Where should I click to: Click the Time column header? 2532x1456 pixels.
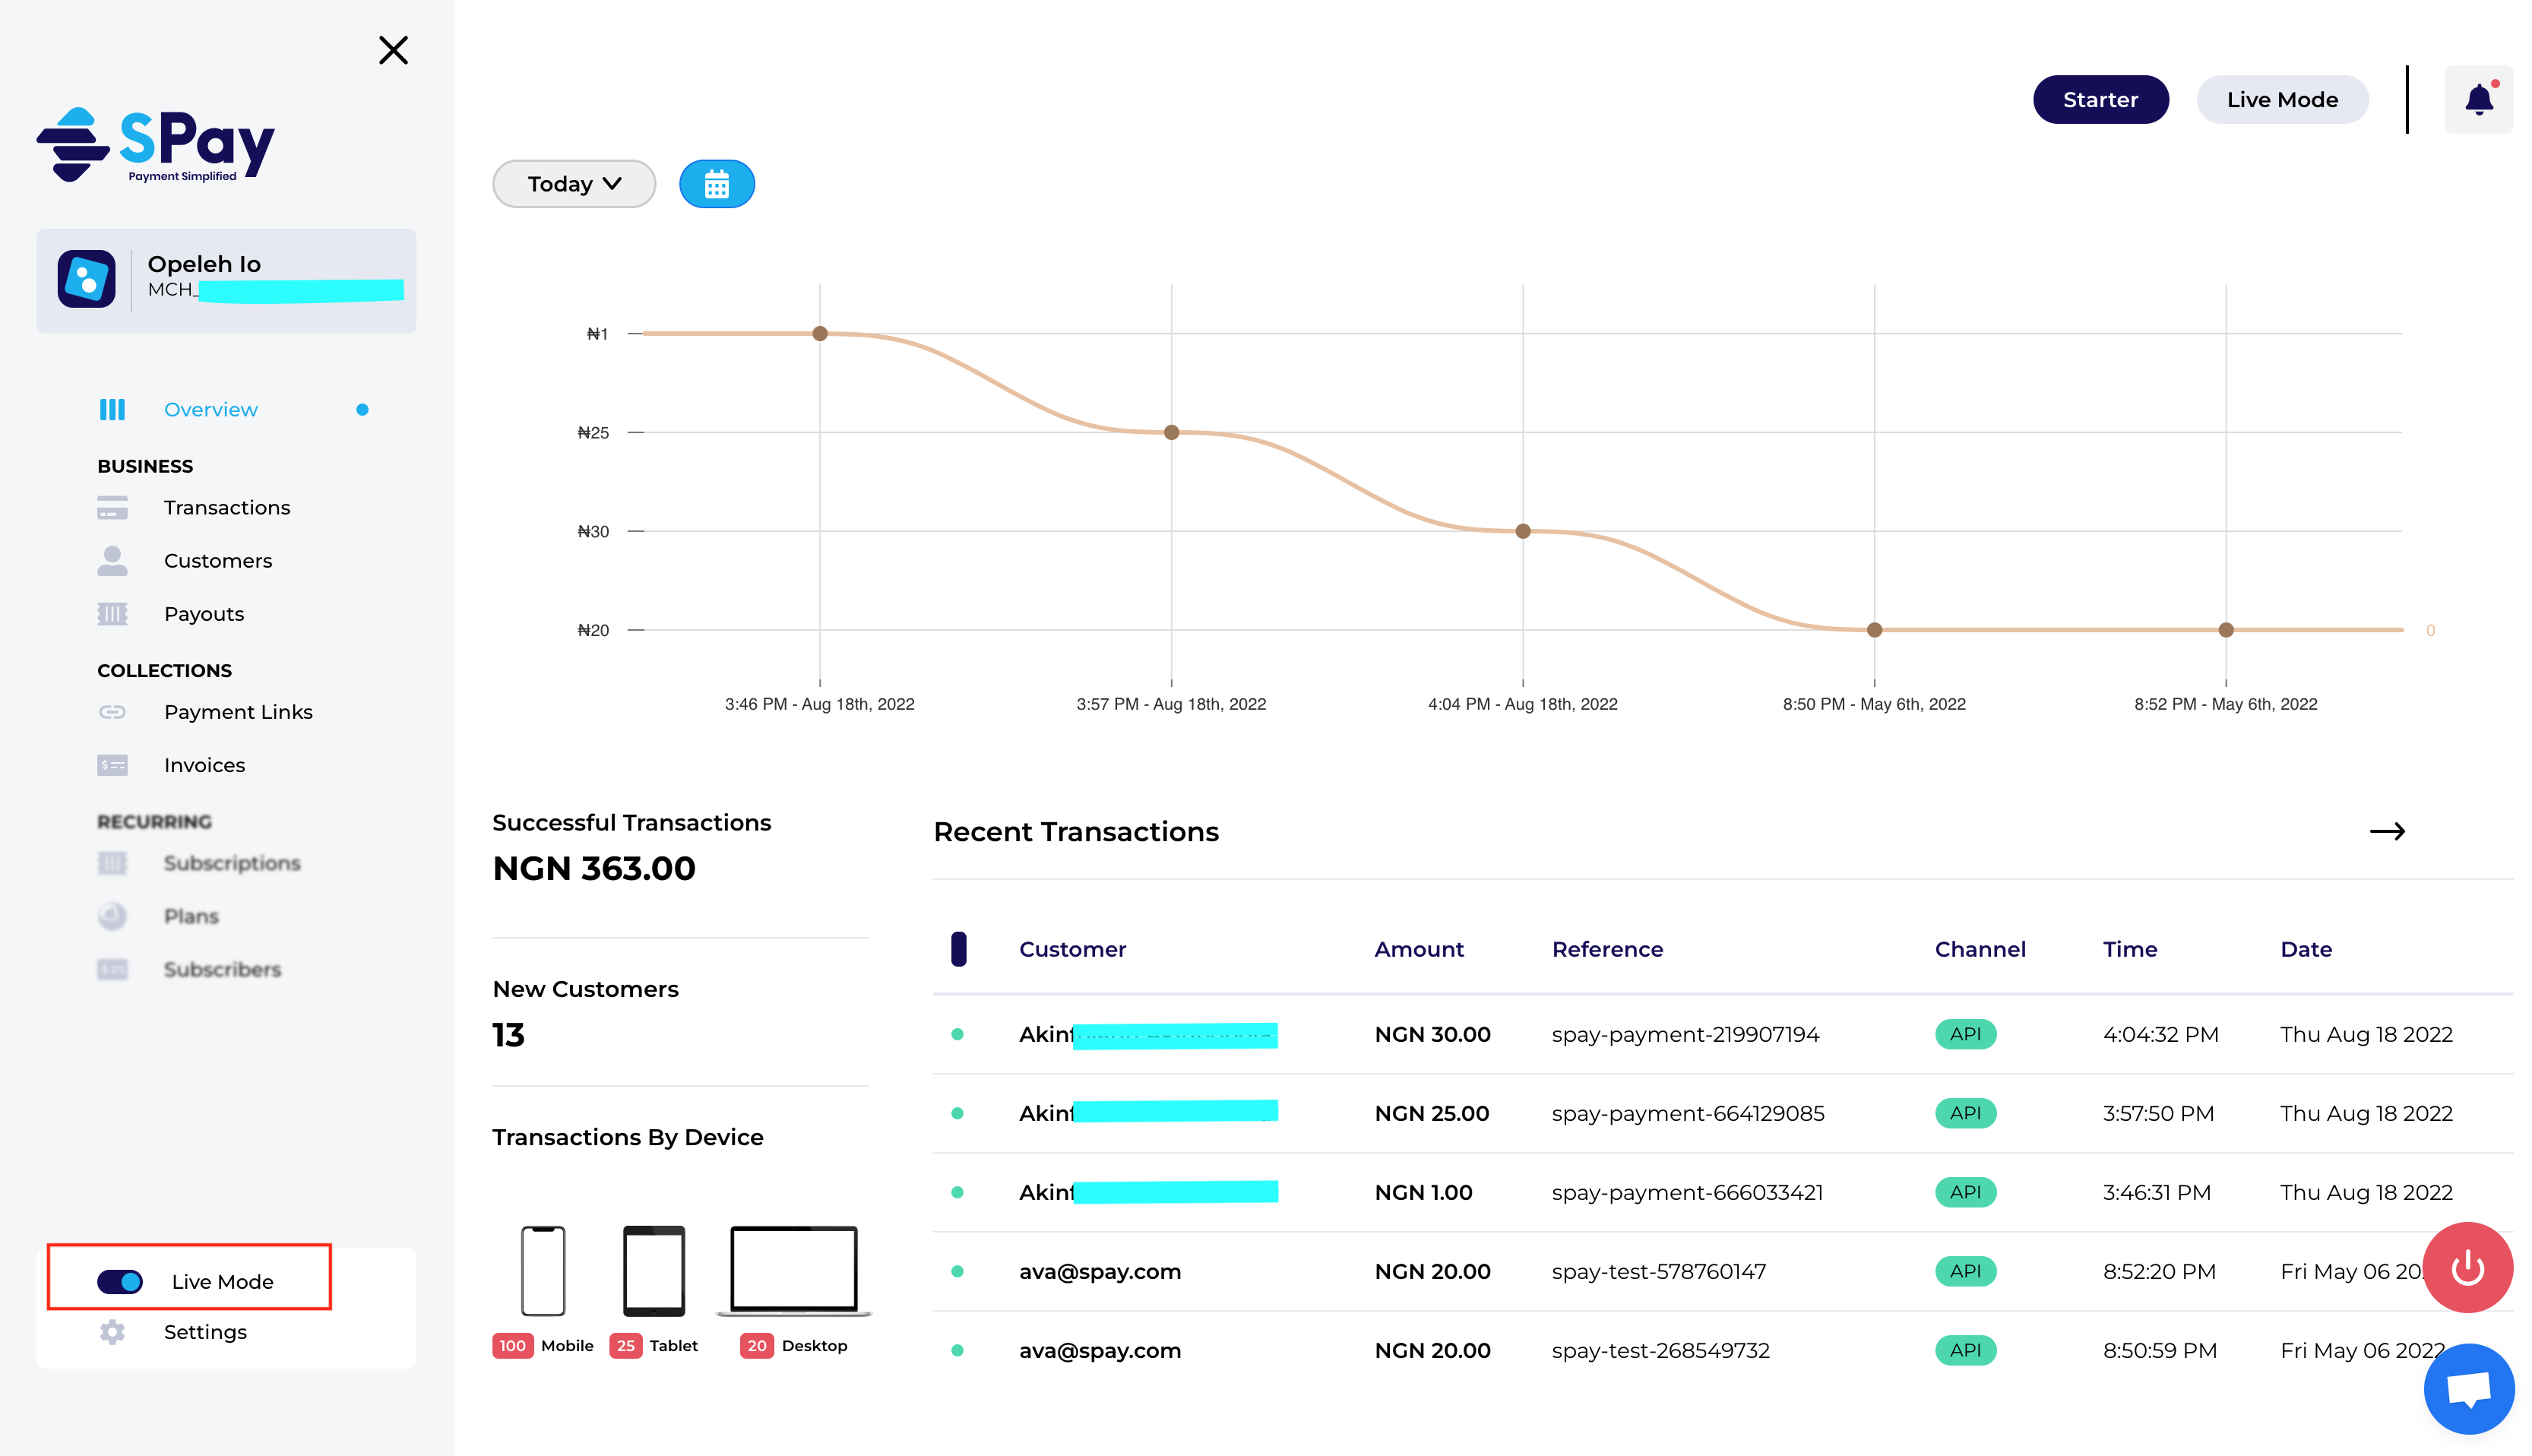[x=2129, y=949]
